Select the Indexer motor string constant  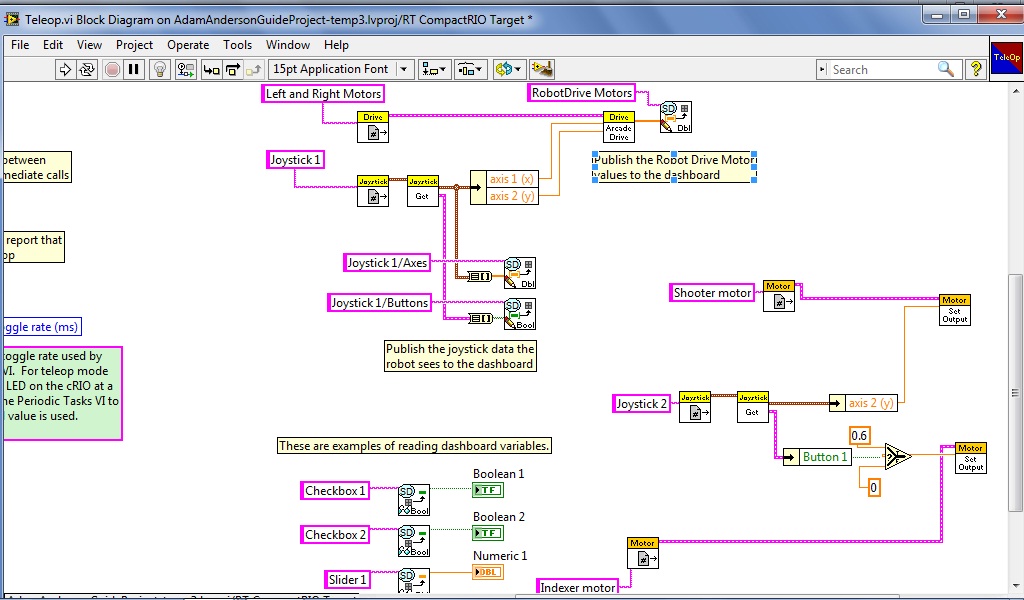[x=577, y=588]
